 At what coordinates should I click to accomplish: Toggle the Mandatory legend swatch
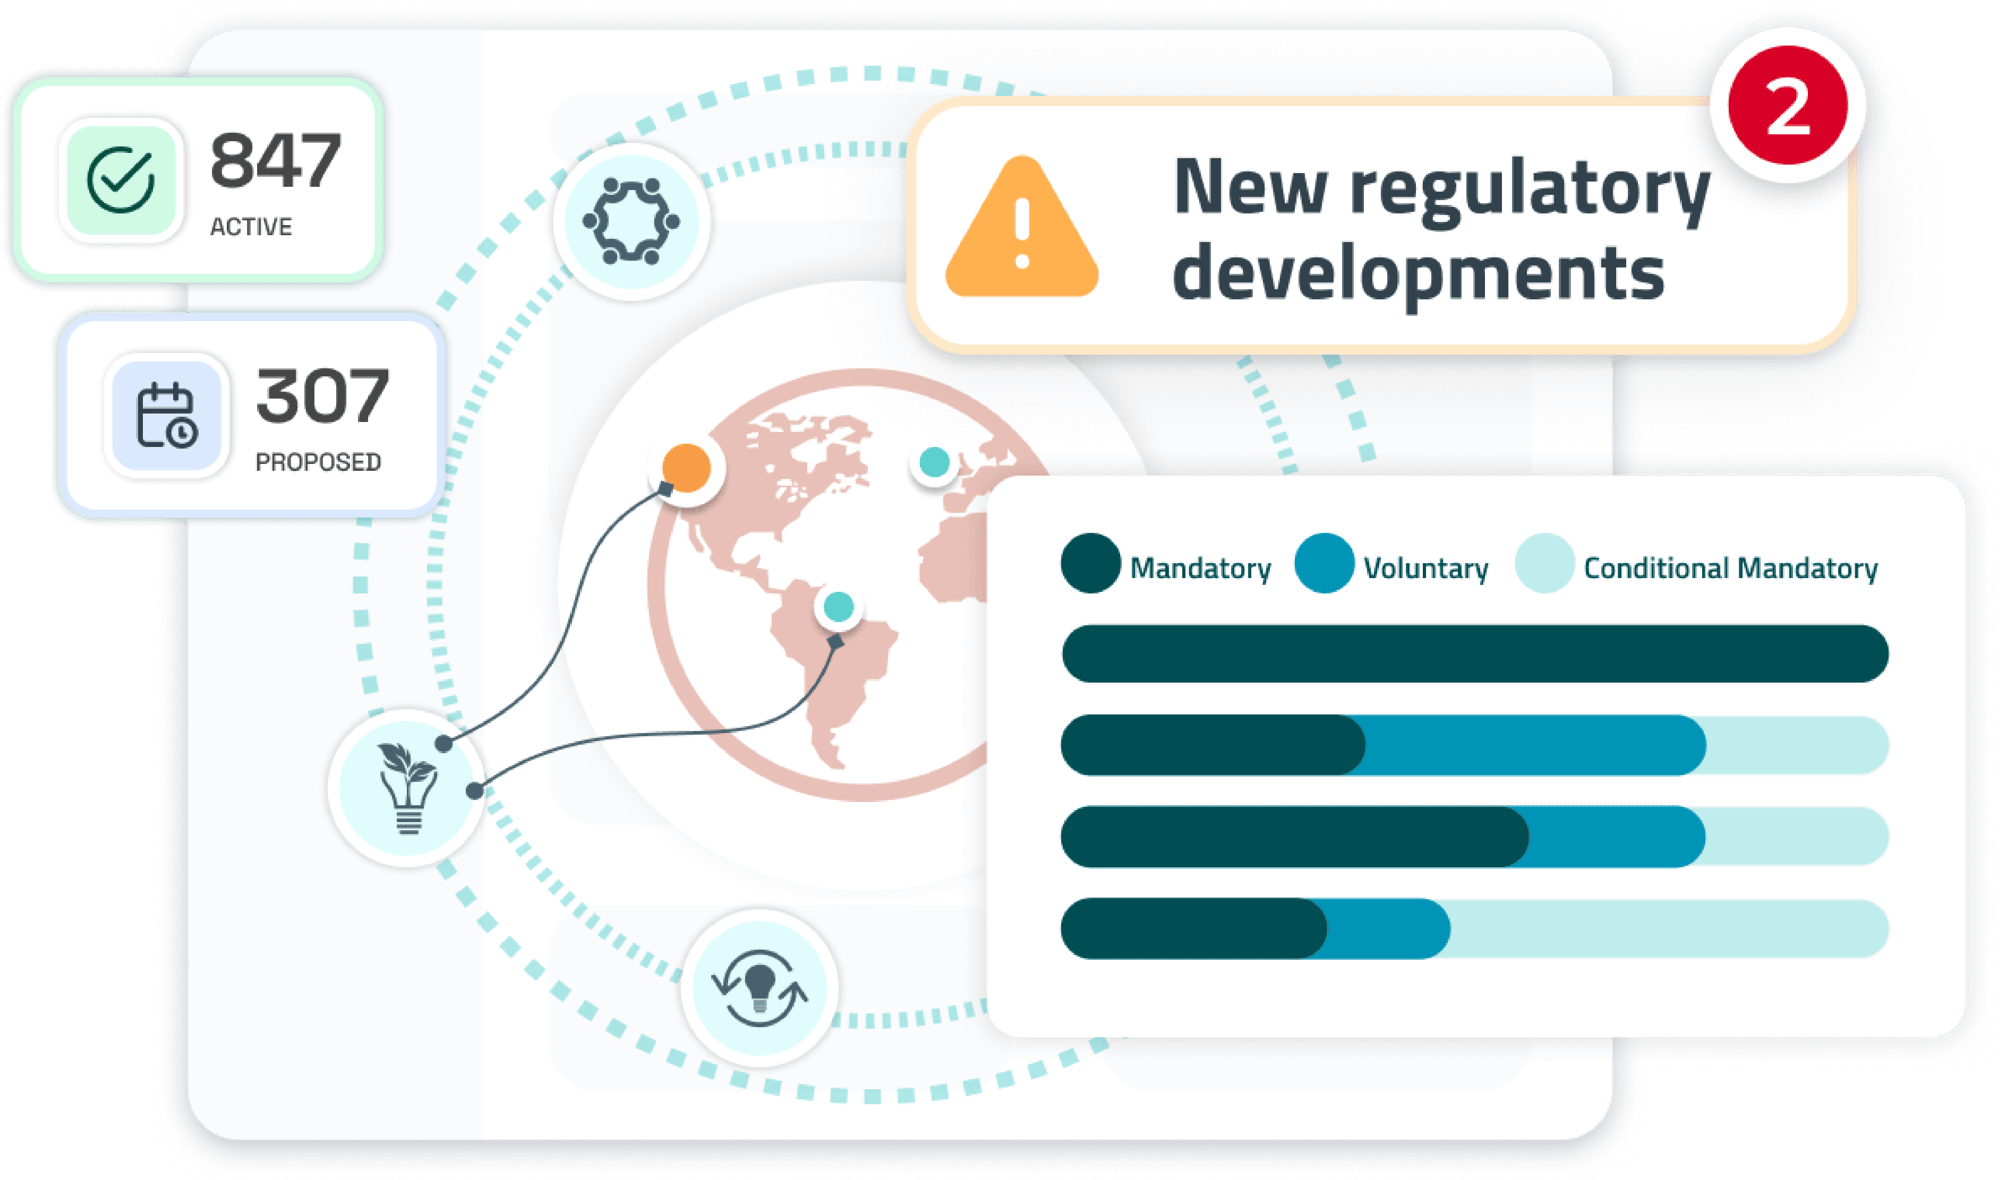click(x=1090, y=563)
